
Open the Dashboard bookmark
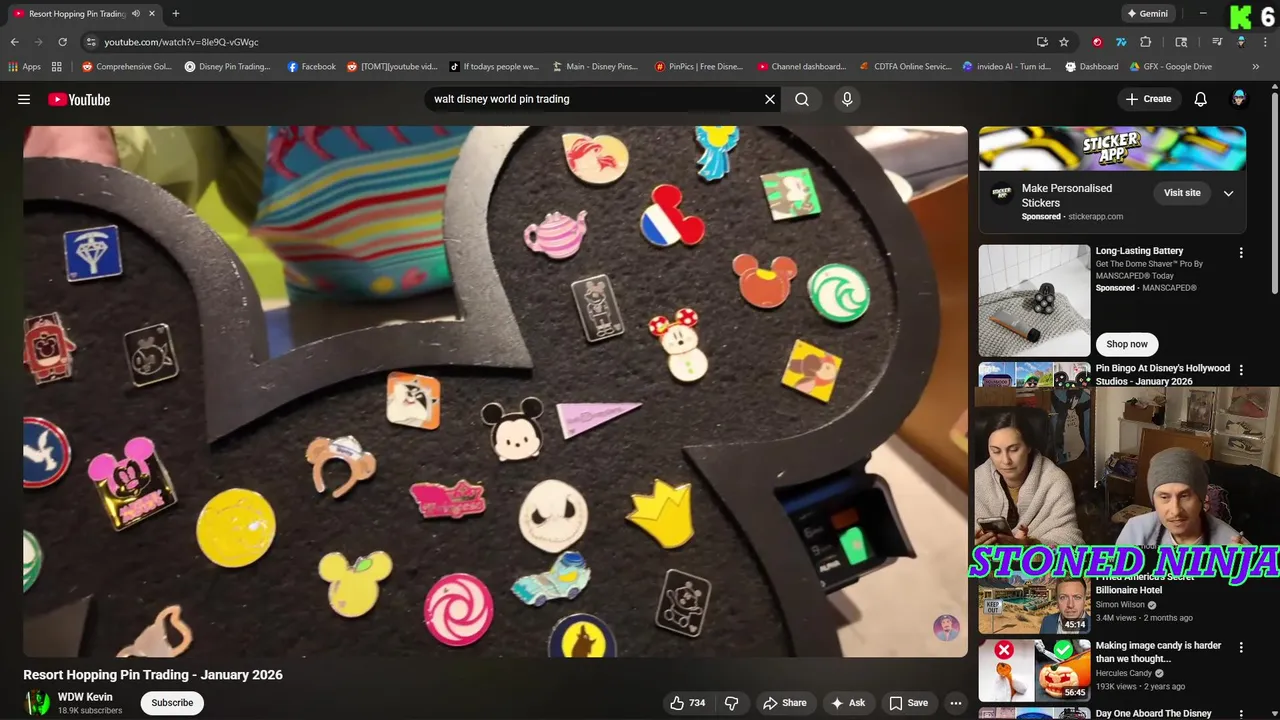(1092, 67)
